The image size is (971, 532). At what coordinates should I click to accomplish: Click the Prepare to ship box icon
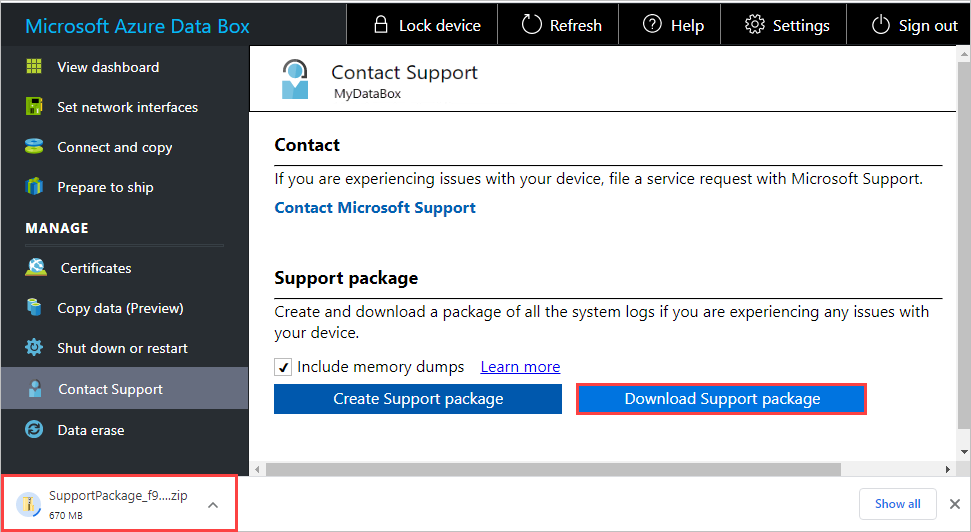click(34, 187)
